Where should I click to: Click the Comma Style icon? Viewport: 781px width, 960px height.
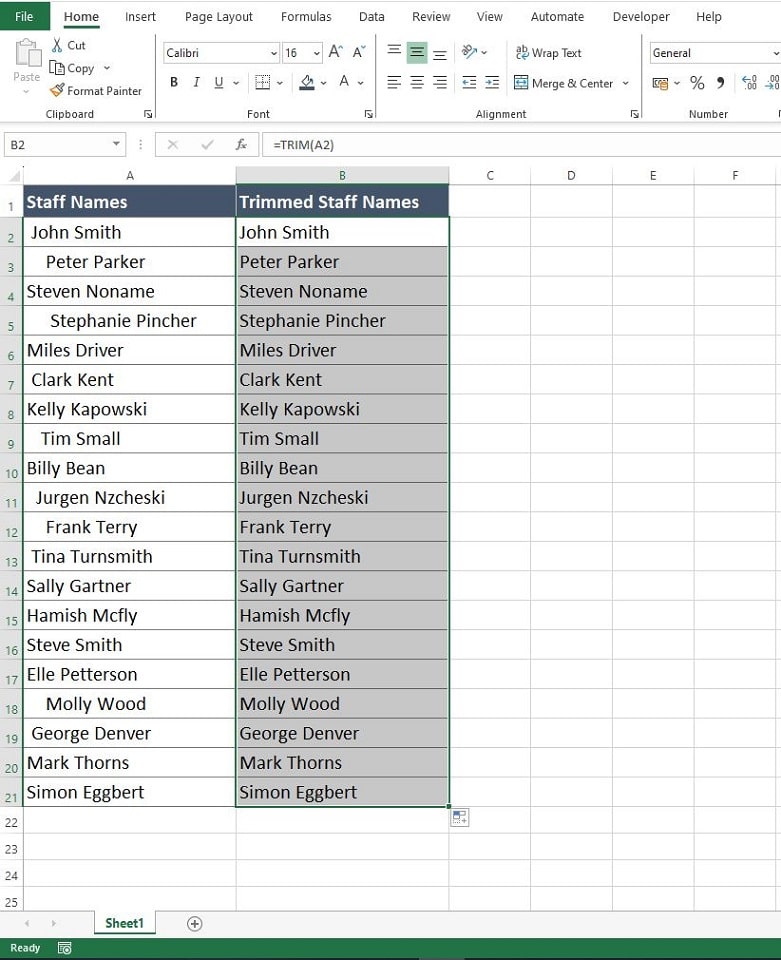point(720,82)
